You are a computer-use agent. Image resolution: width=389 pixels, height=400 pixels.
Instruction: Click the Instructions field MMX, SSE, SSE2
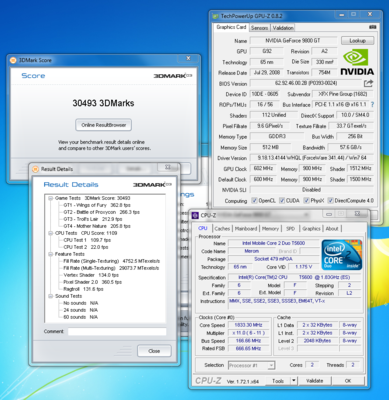click(x=295, y=303)
